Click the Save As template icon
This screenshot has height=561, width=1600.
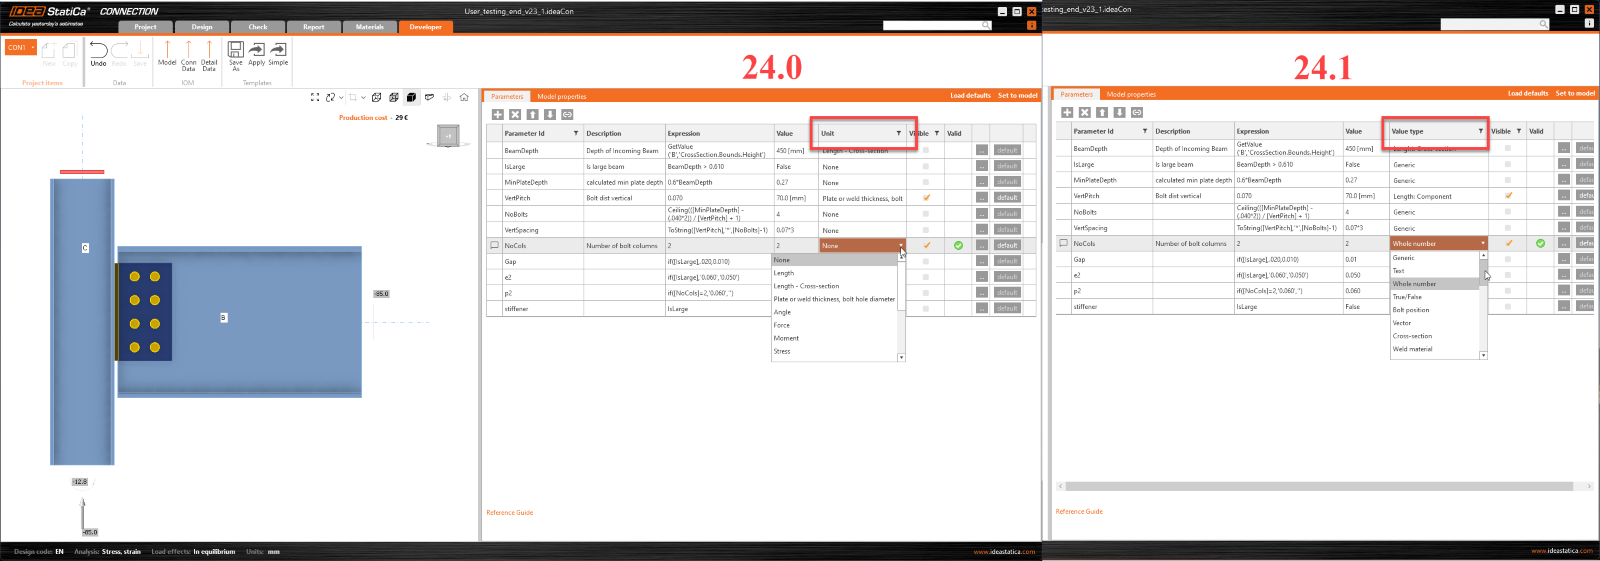pos(236,50)
